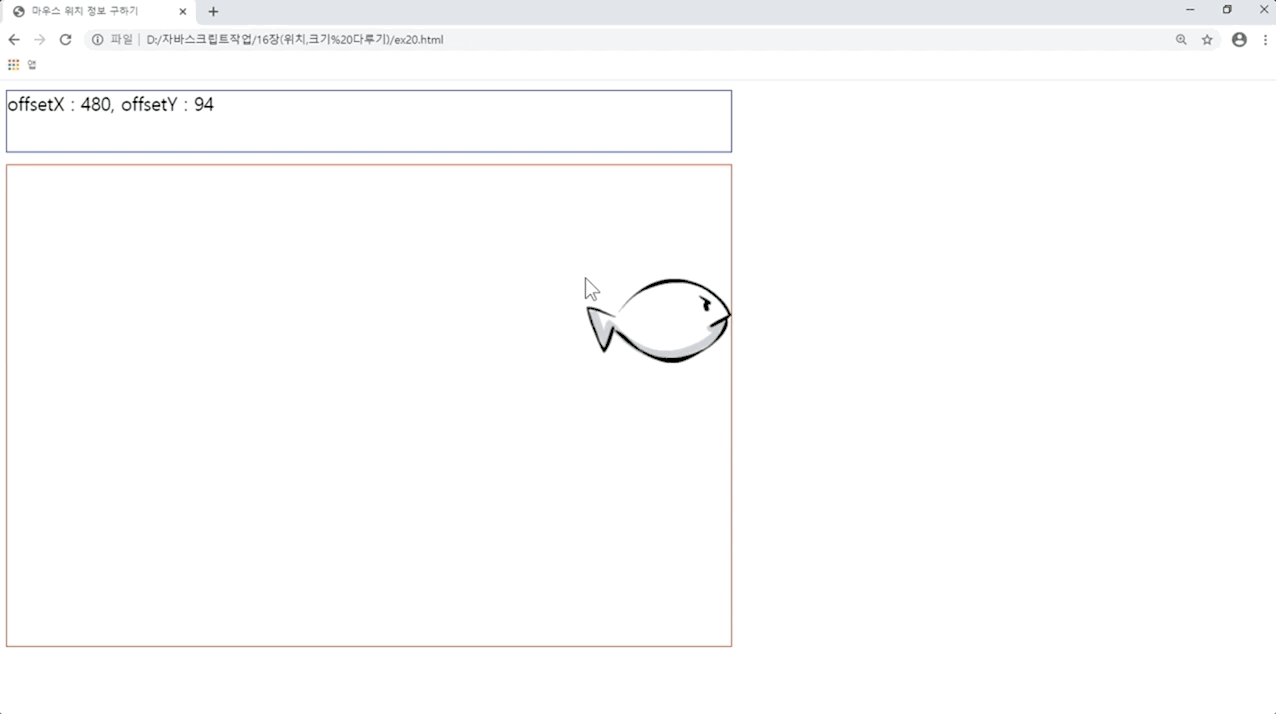Click the address bar URL ex20.html
1276x714 pixels.
point(295,40)
